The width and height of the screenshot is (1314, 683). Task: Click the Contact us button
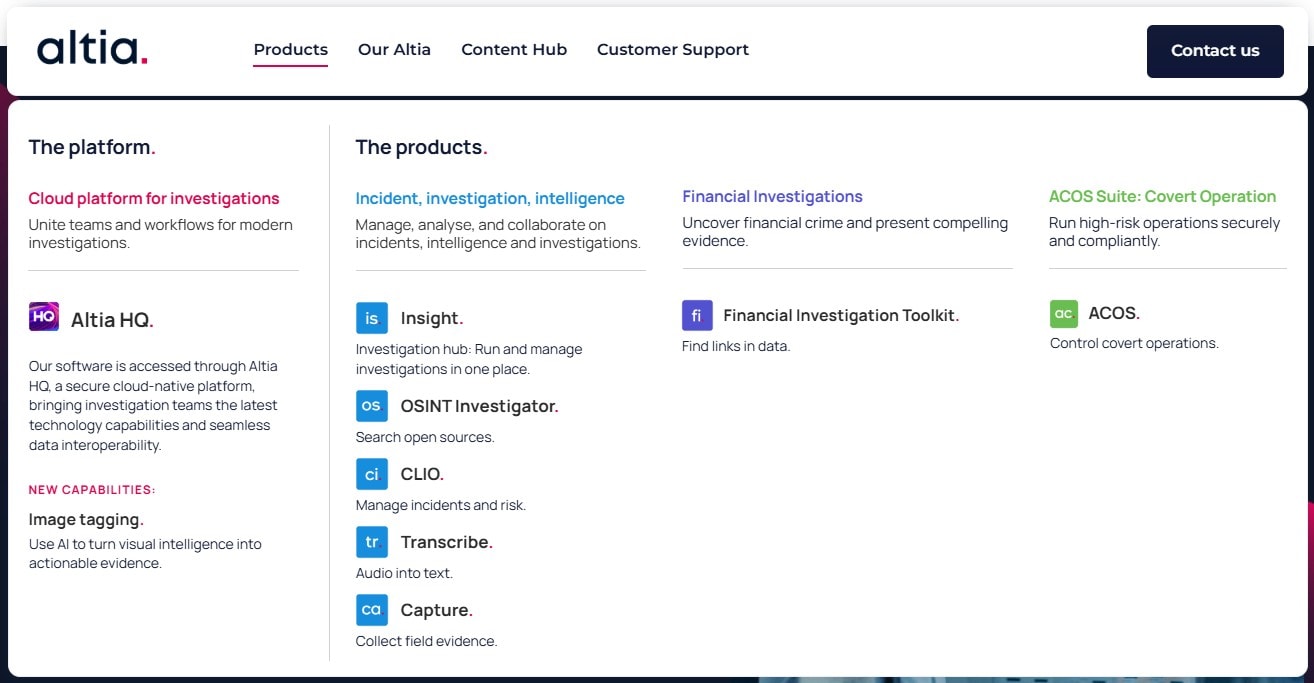pos(1215,51)
